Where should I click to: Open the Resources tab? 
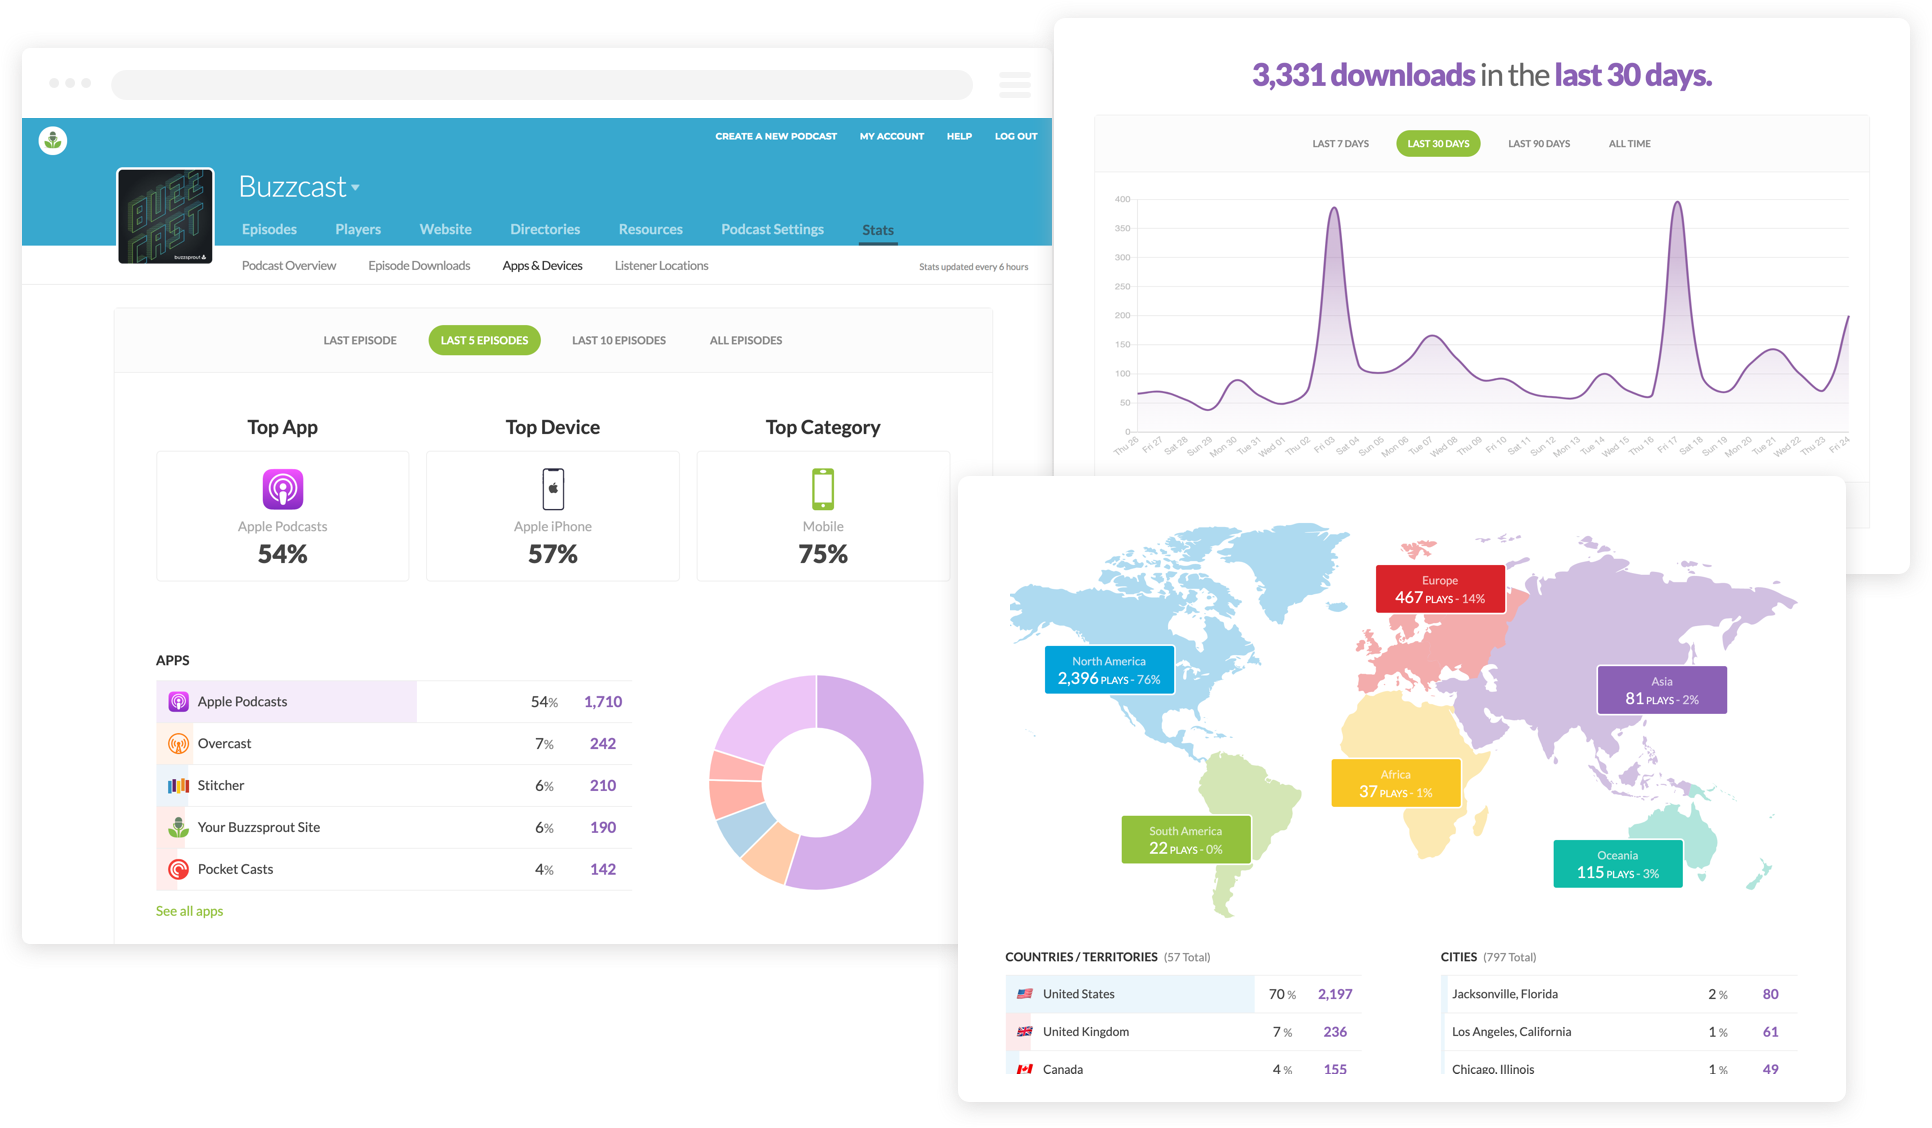point(651,229)
